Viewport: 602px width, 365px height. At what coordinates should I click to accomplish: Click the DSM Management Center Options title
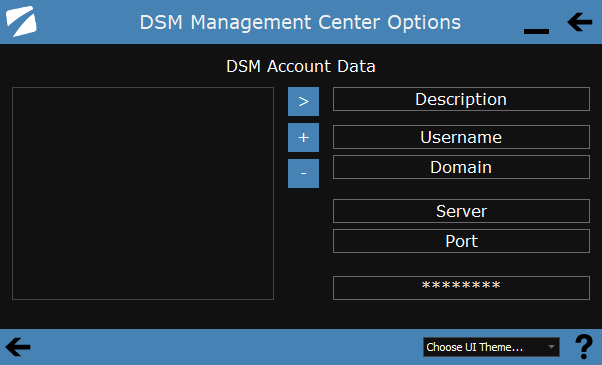click(x=300, y=22)
